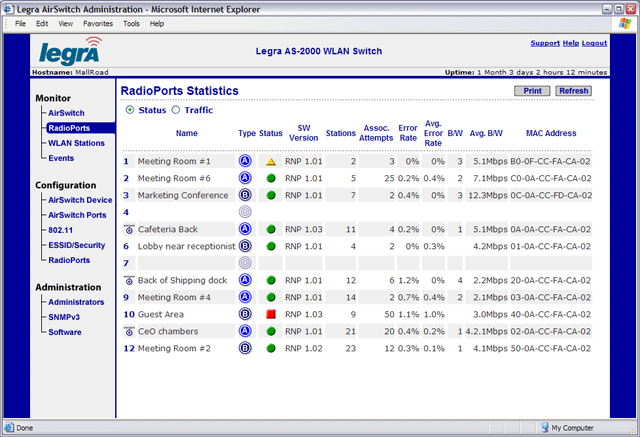The width and height of the screenshot is (640, 437).
Task: Click the type B icon for Marketing Conference
Action: (245, 195)
